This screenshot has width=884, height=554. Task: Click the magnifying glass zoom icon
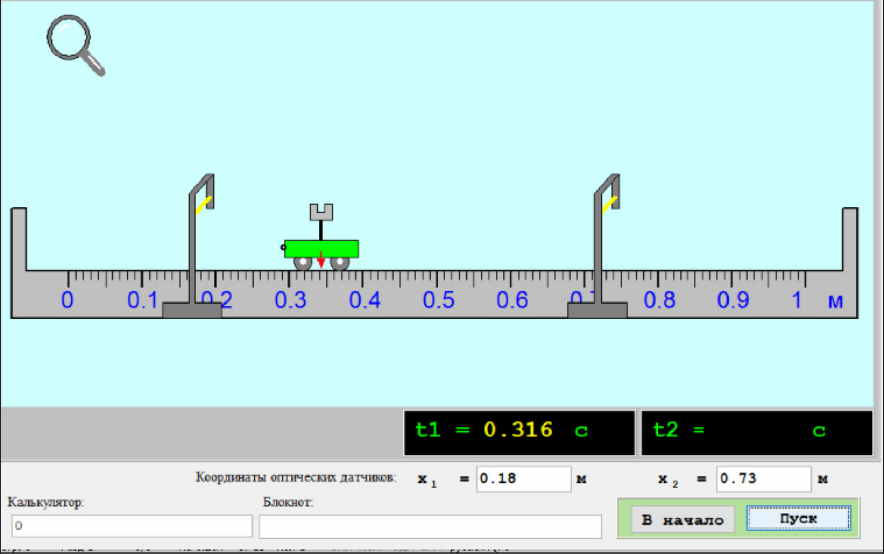[76, 45]
